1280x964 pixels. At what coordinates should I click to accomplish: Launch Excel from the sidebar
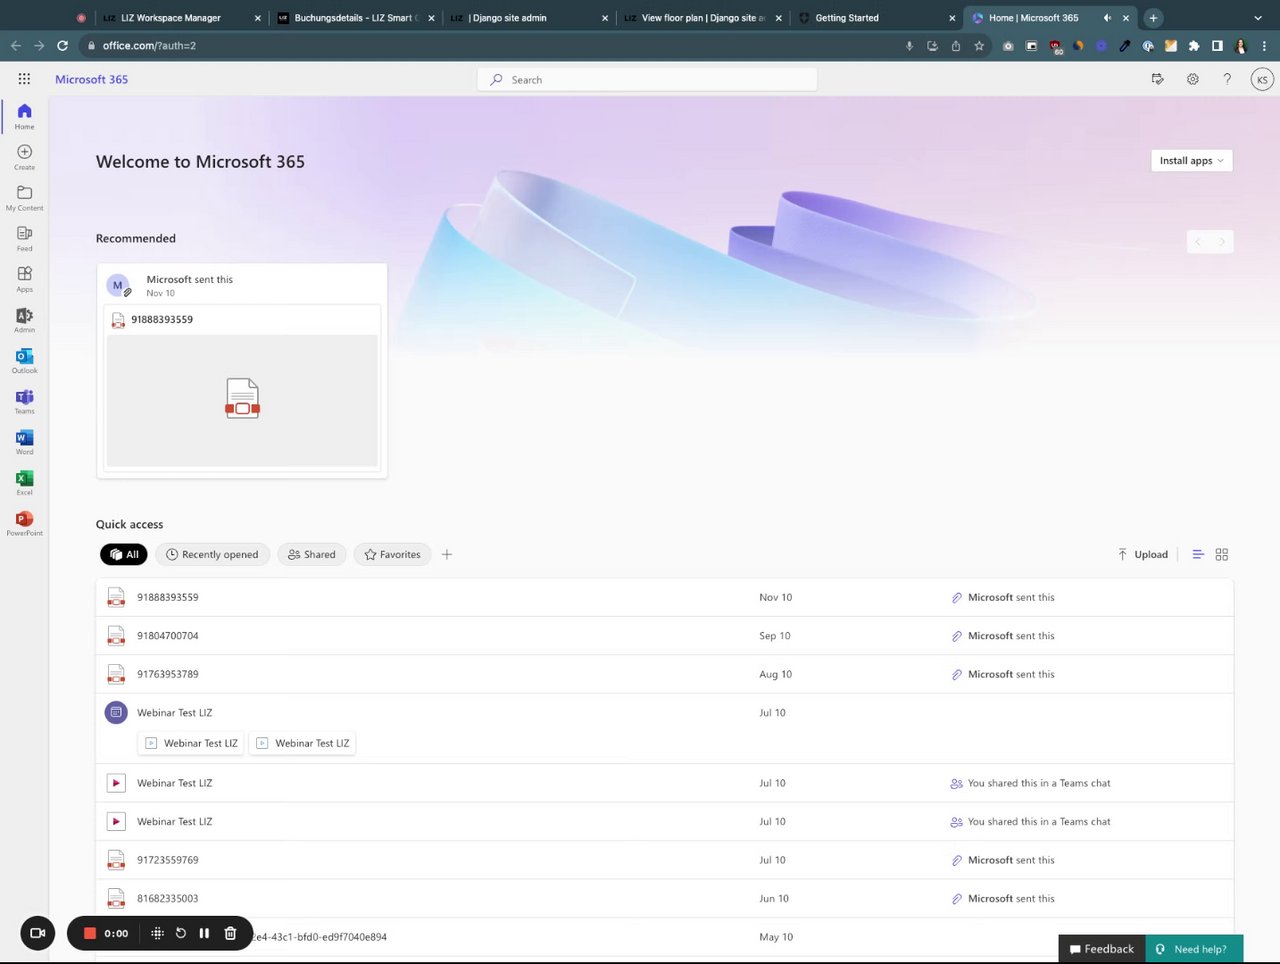tap(24, 482)
